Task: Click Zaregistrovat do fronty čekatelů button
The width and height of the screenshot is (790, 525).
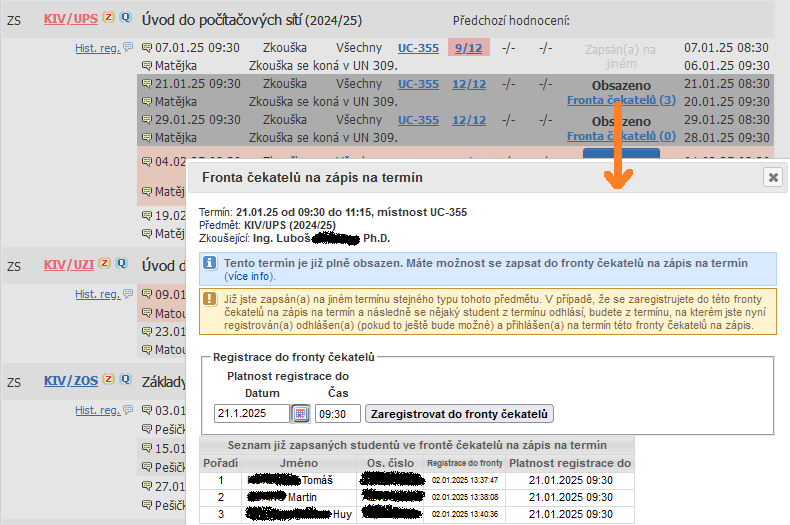Action: coord(459,414)
